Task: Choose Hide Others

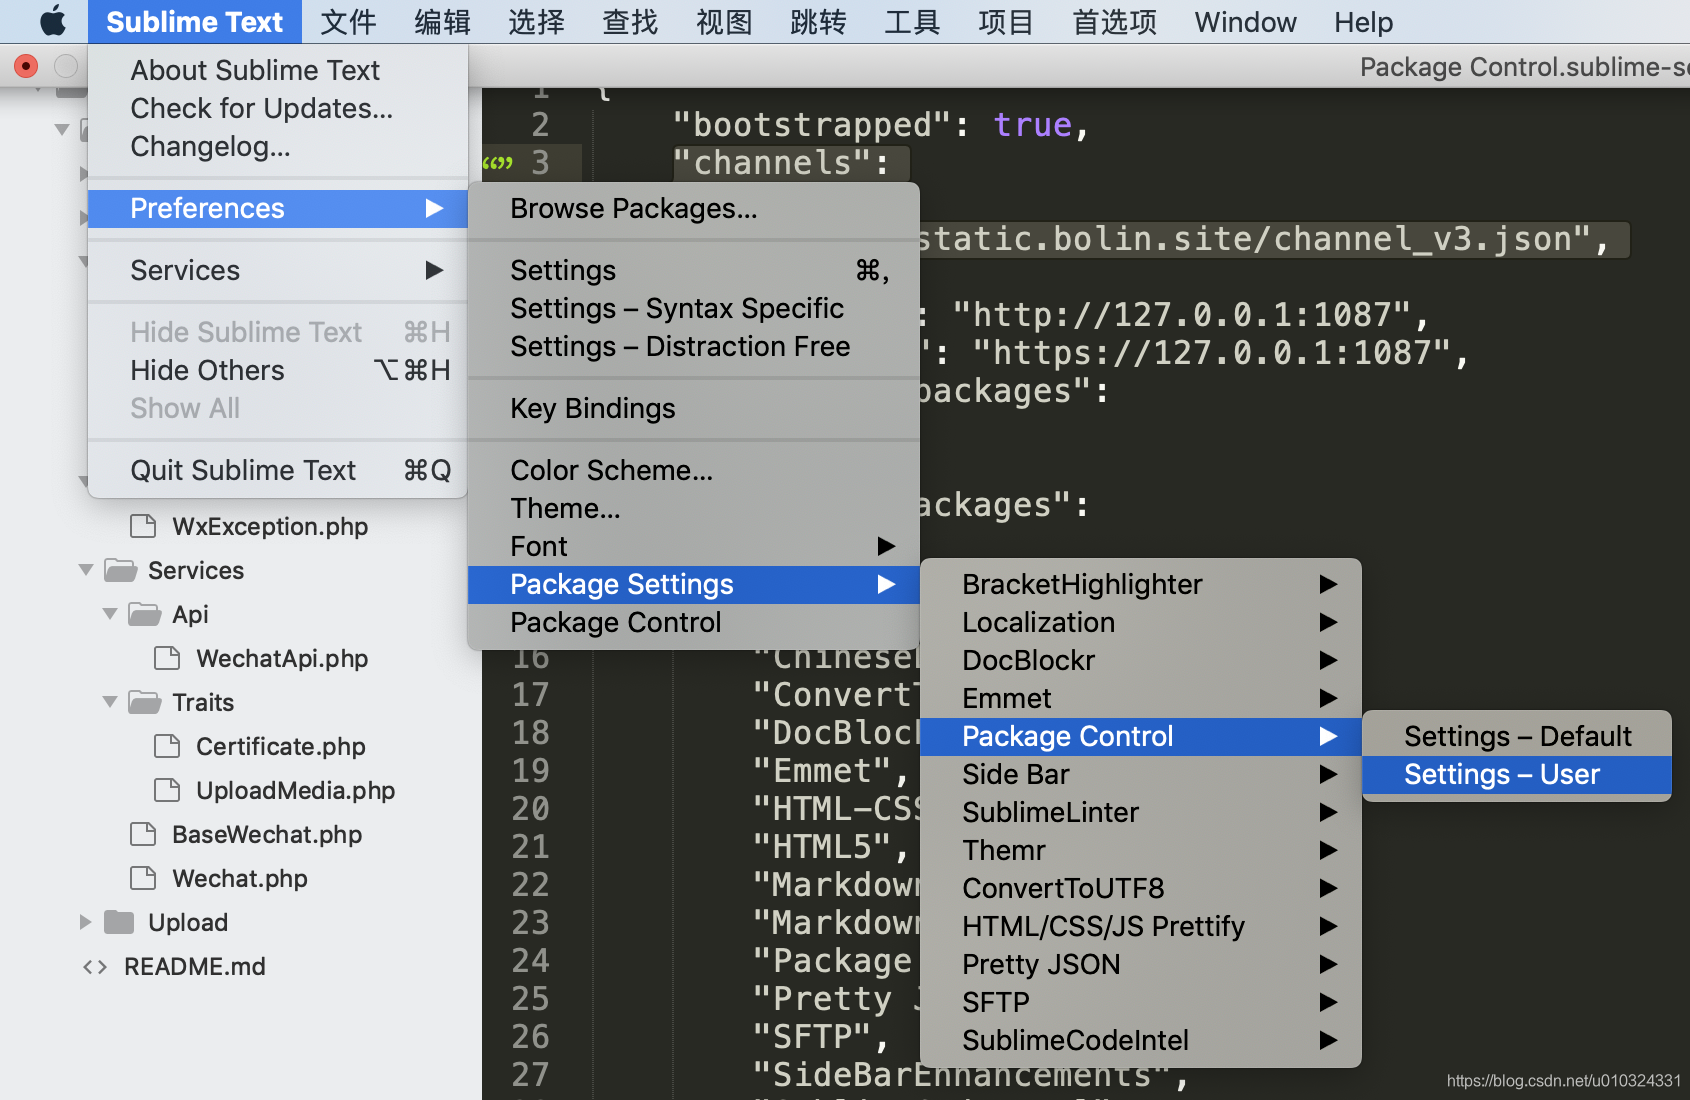Action: tap(278, 370)
